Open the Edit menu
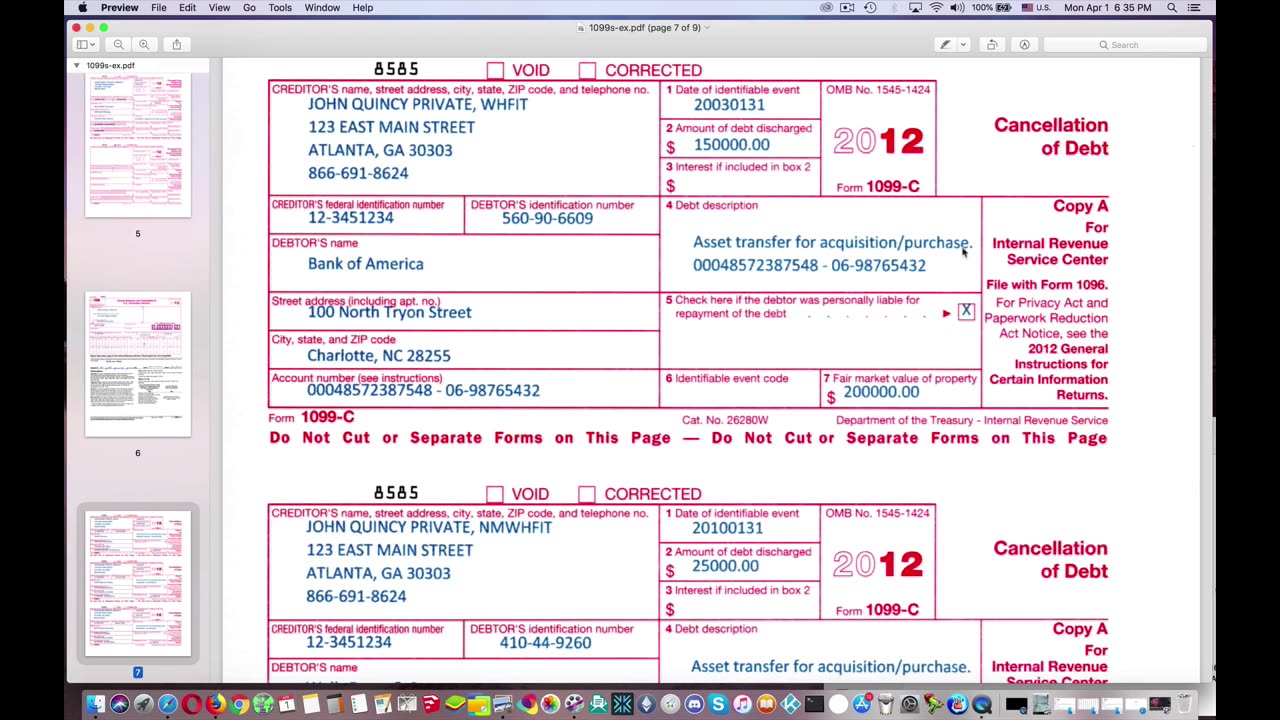The width and height of the screenshot is (1280, 720). click(187, 8)
